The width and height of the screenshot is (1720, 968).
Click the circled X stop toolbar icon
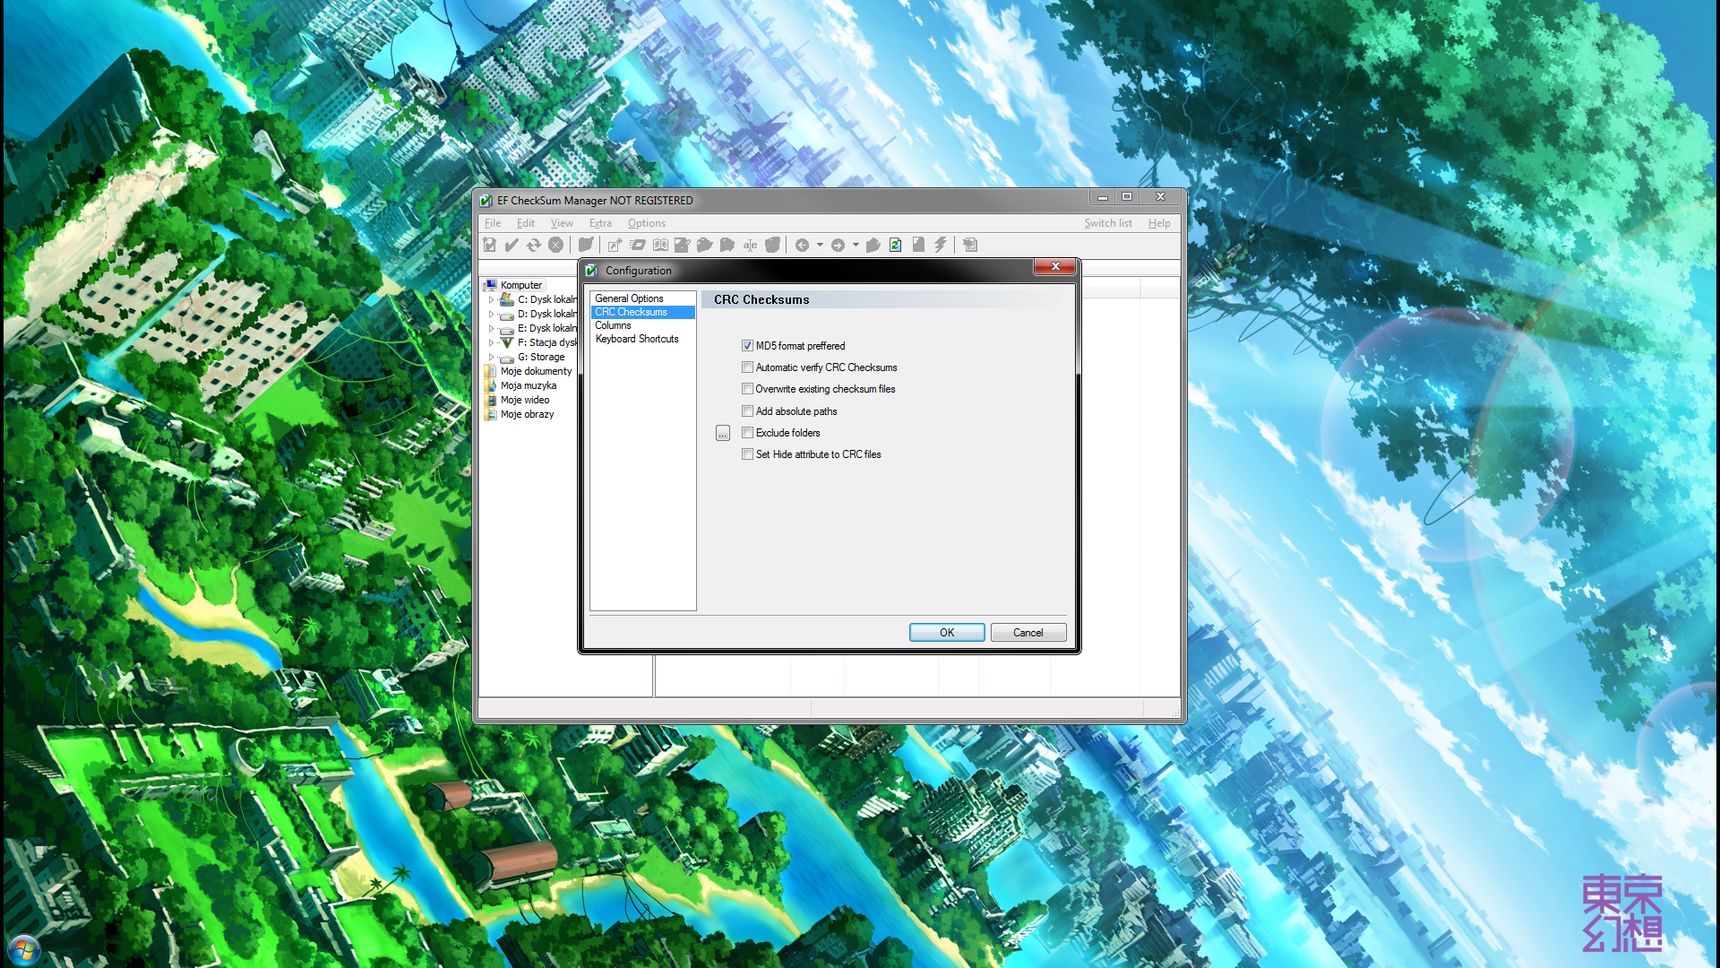point(556,245)
